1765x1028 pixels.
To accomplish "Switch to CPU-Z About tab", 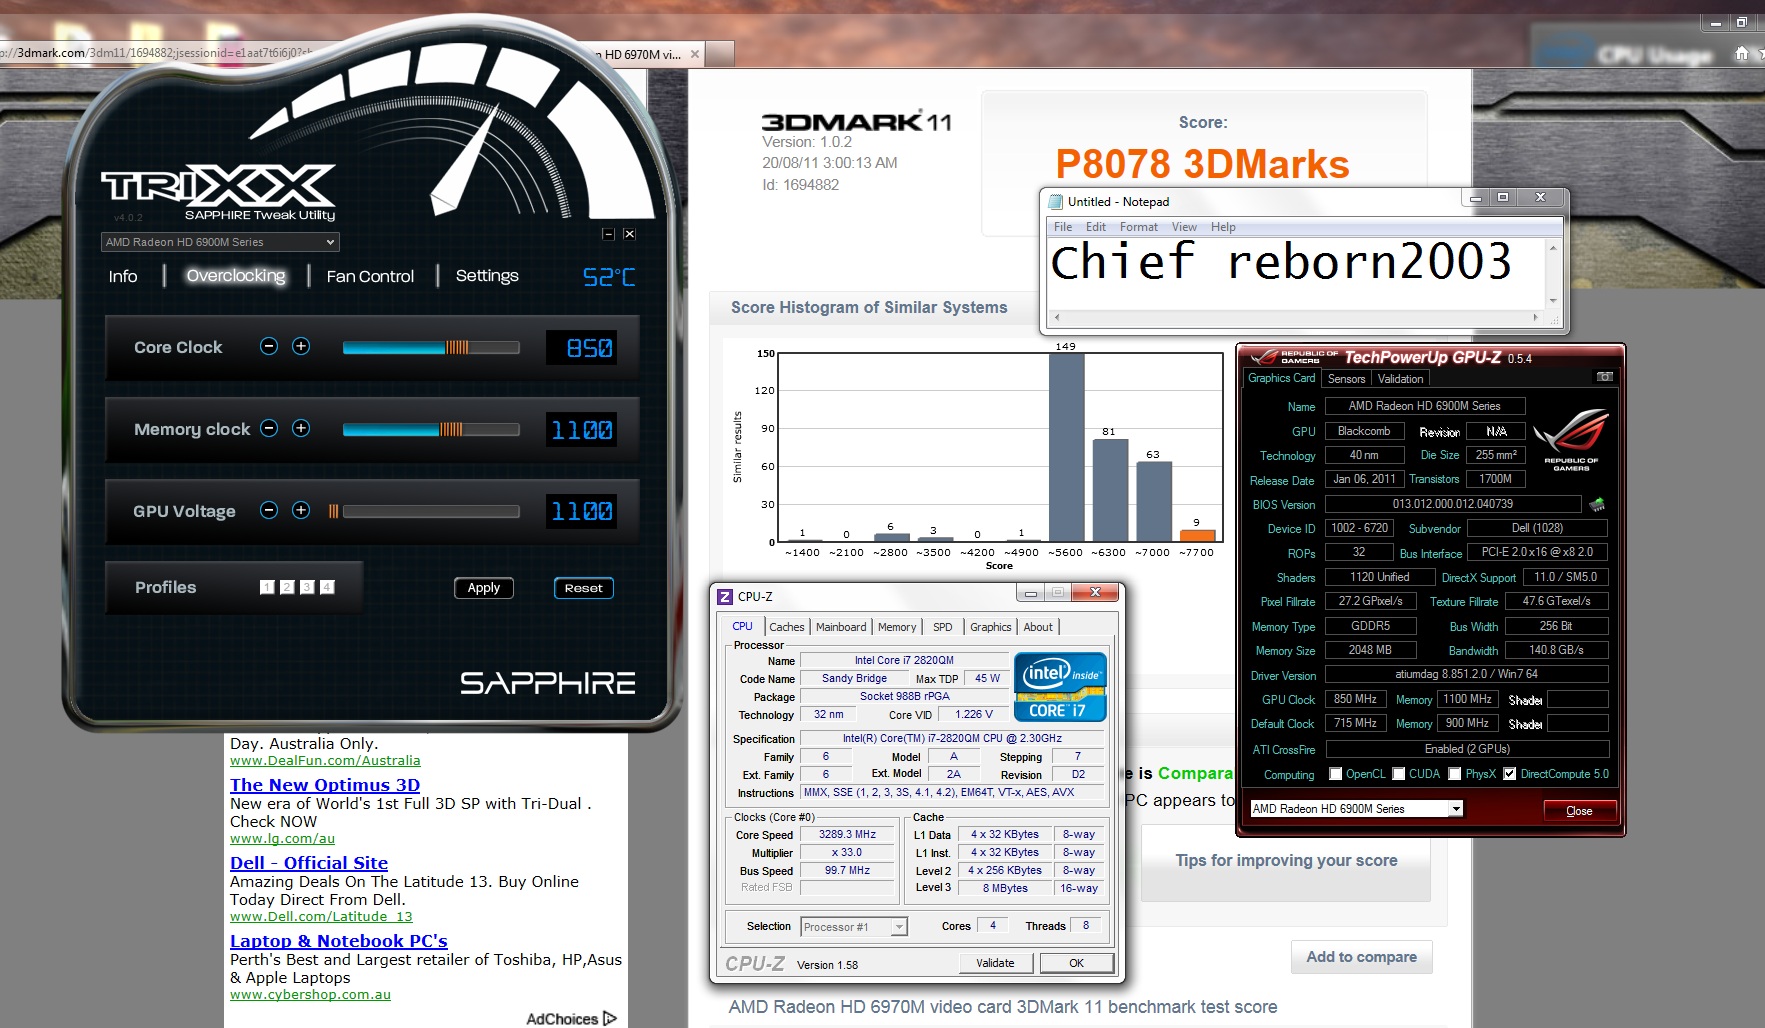I will point(1038,627).
